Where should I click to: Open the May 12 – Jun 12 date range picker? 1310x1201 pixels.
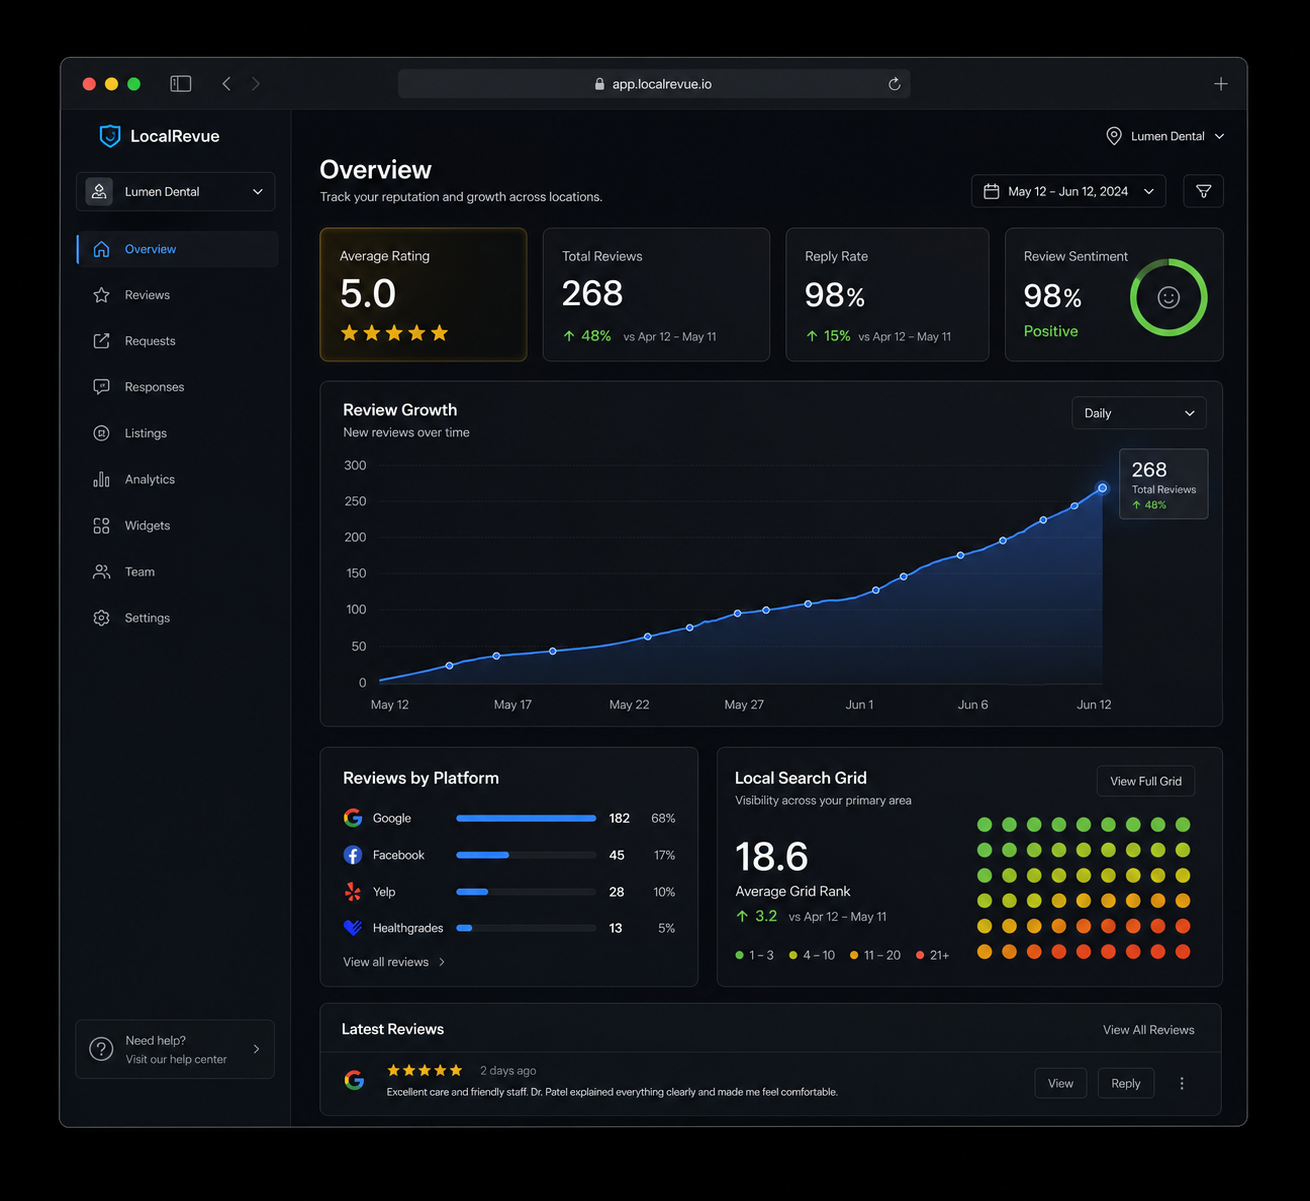1068,191
